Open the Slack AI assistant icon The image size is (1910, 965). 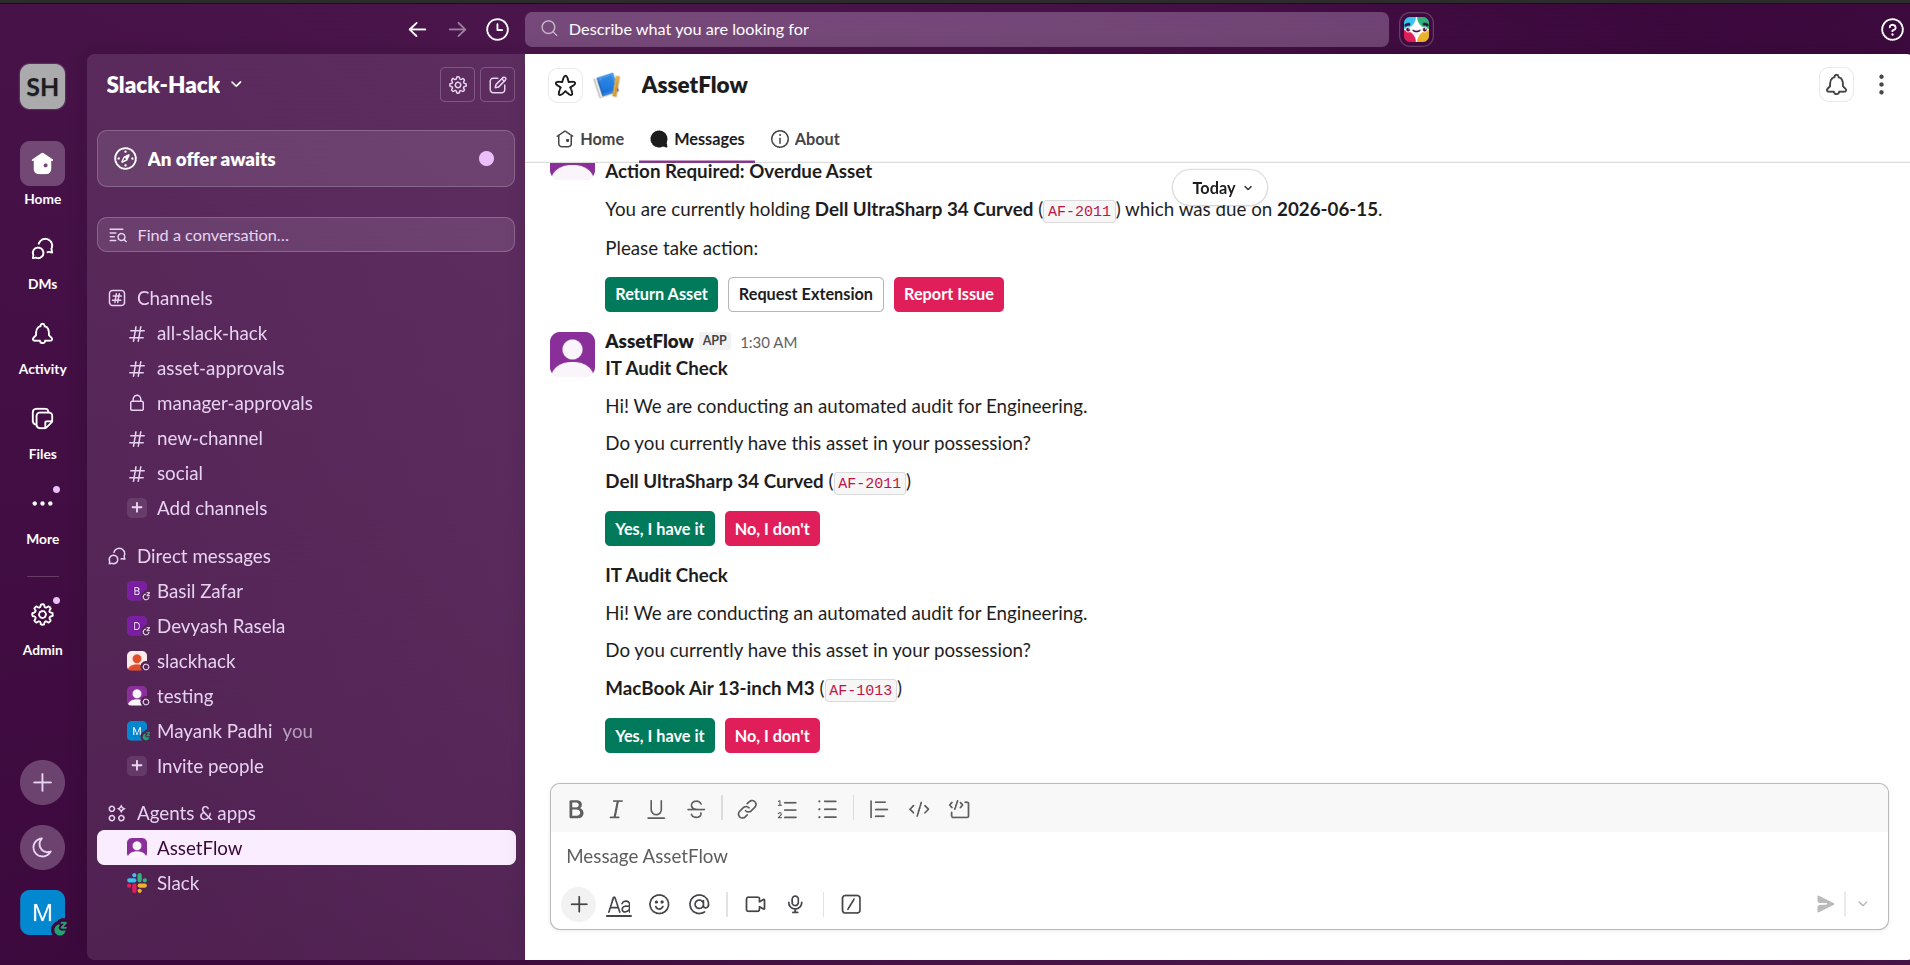tap(1416, 30)
